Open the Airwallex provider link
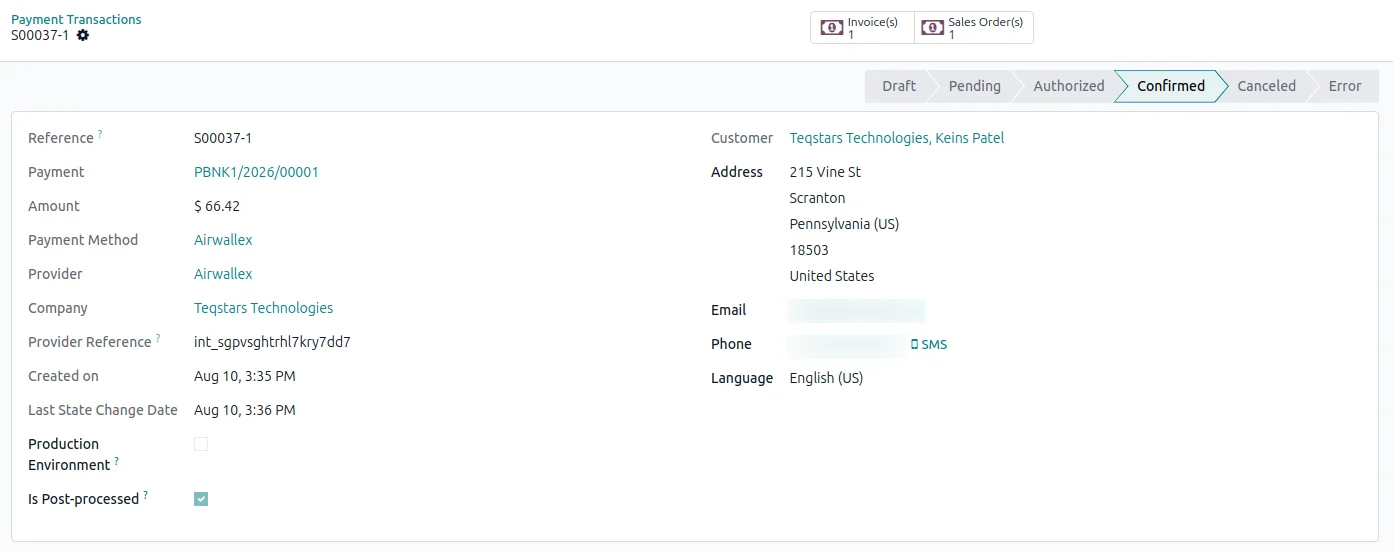1393x552 pixels. coord(223,274)
